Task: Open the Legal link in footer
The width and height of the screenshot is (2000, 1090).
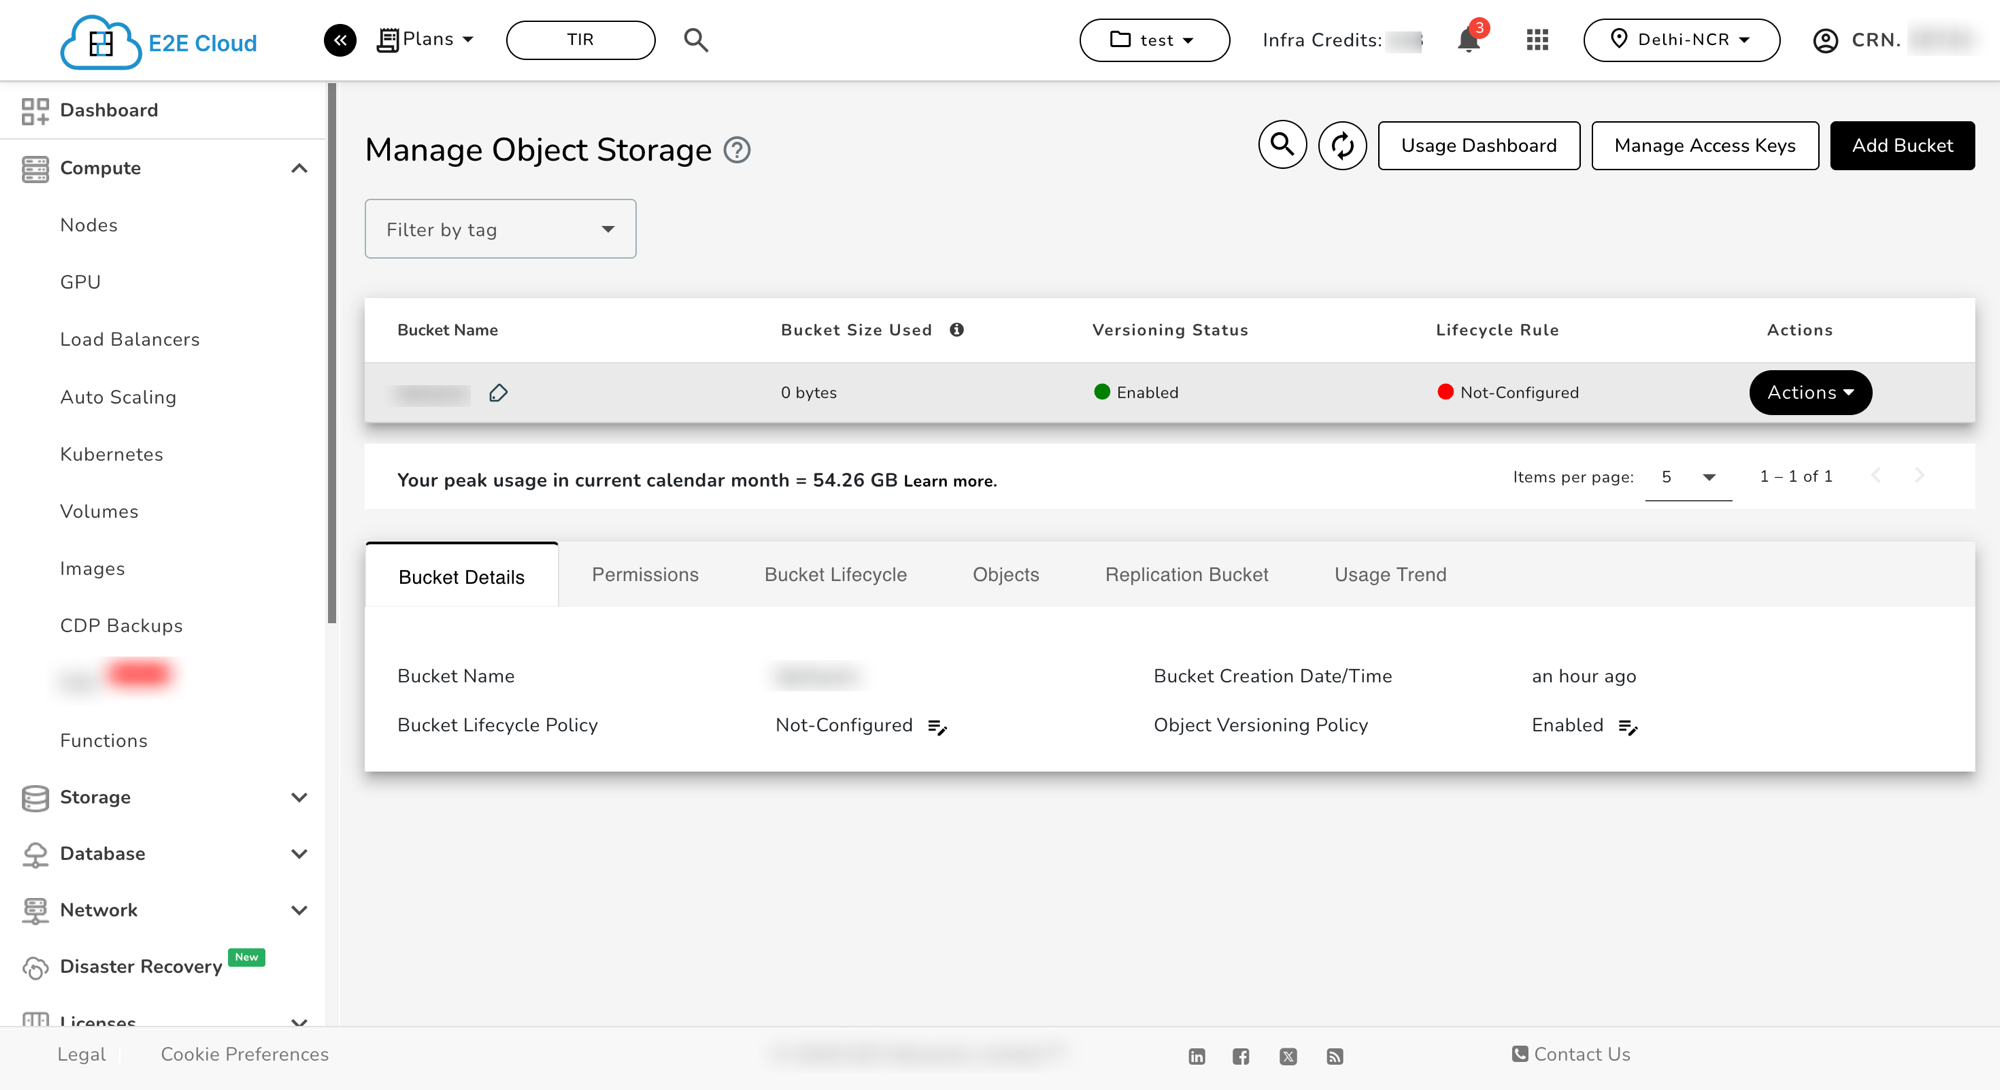Action: [81, 1054]
